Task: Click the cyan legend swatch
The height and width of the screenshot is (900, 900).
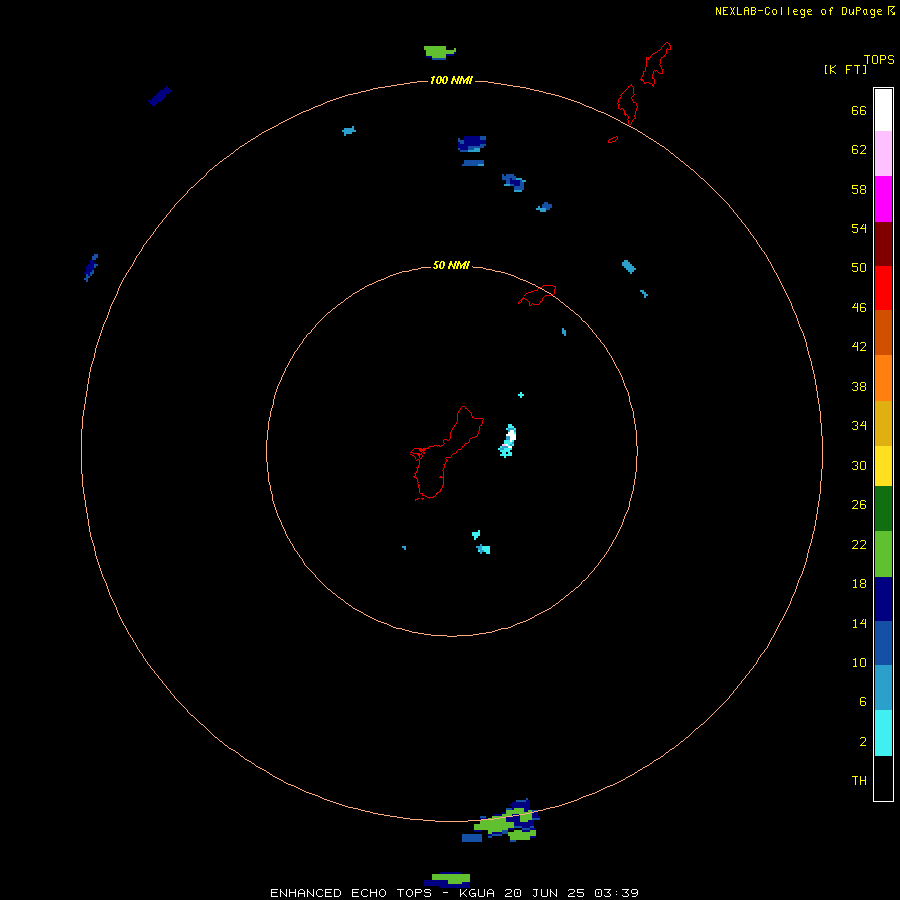Action: pyautogui.click(x=883, y=733)
